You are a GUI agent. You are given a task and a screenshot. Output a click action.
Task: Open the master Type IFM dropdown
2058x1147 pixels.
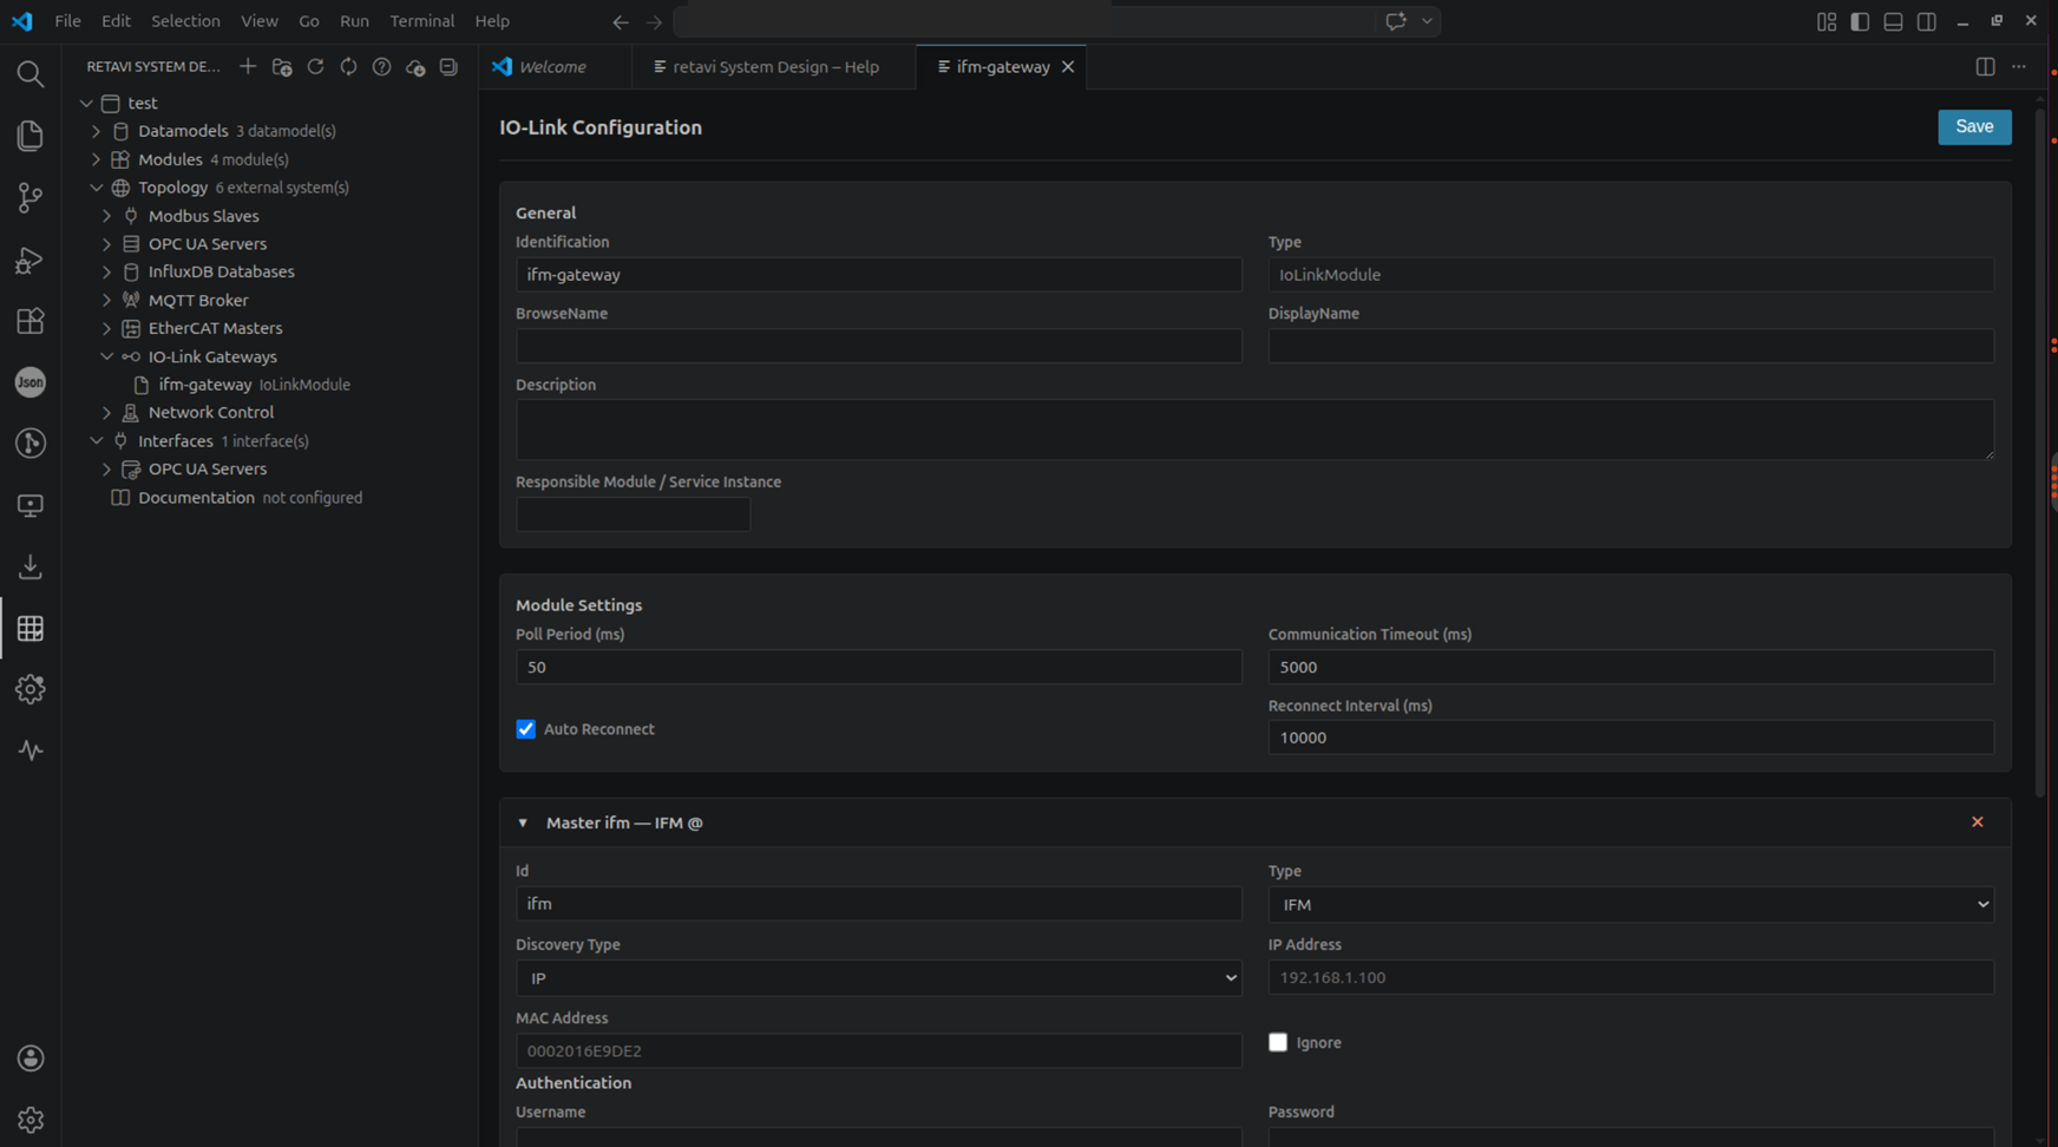(1631, 904)
